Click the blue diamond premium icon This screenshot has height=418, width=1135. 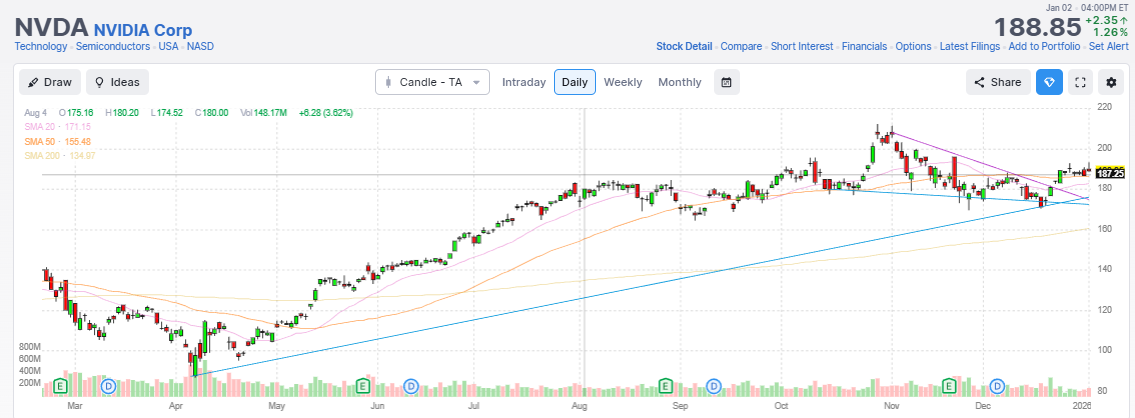coord(1049,82)
